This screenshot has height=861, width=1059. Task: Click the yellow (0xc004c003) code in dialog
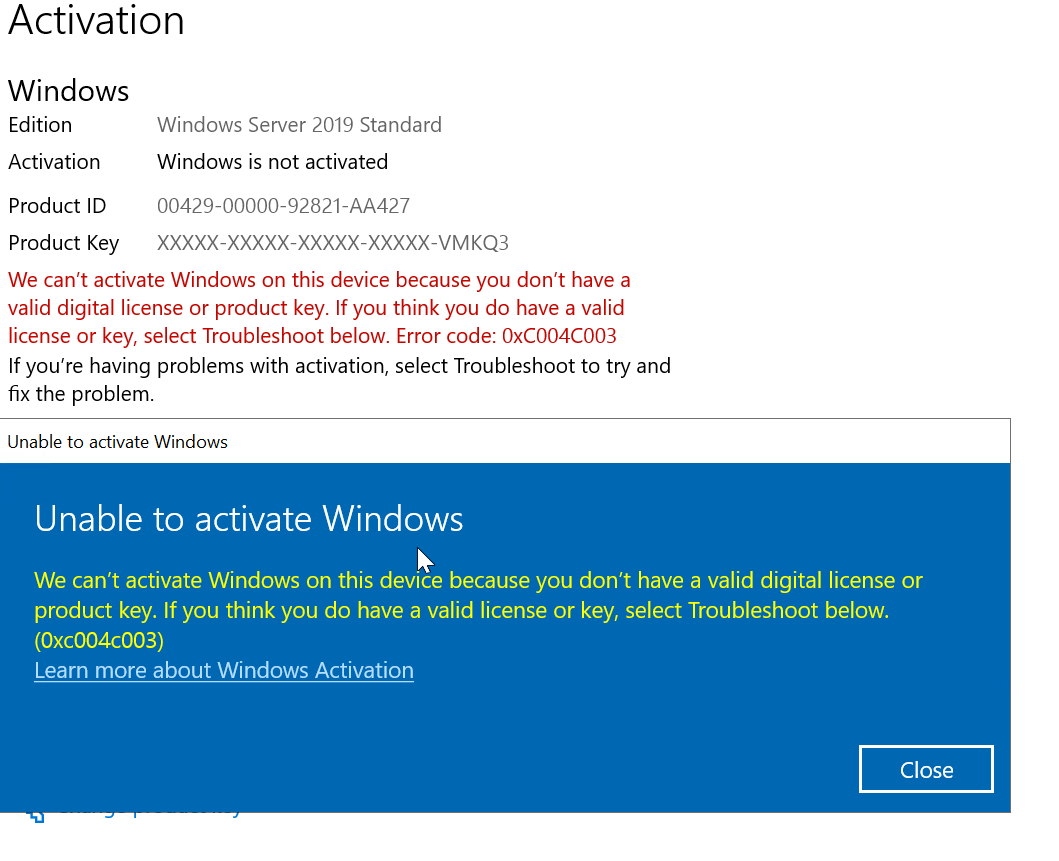tap(99, 640)
